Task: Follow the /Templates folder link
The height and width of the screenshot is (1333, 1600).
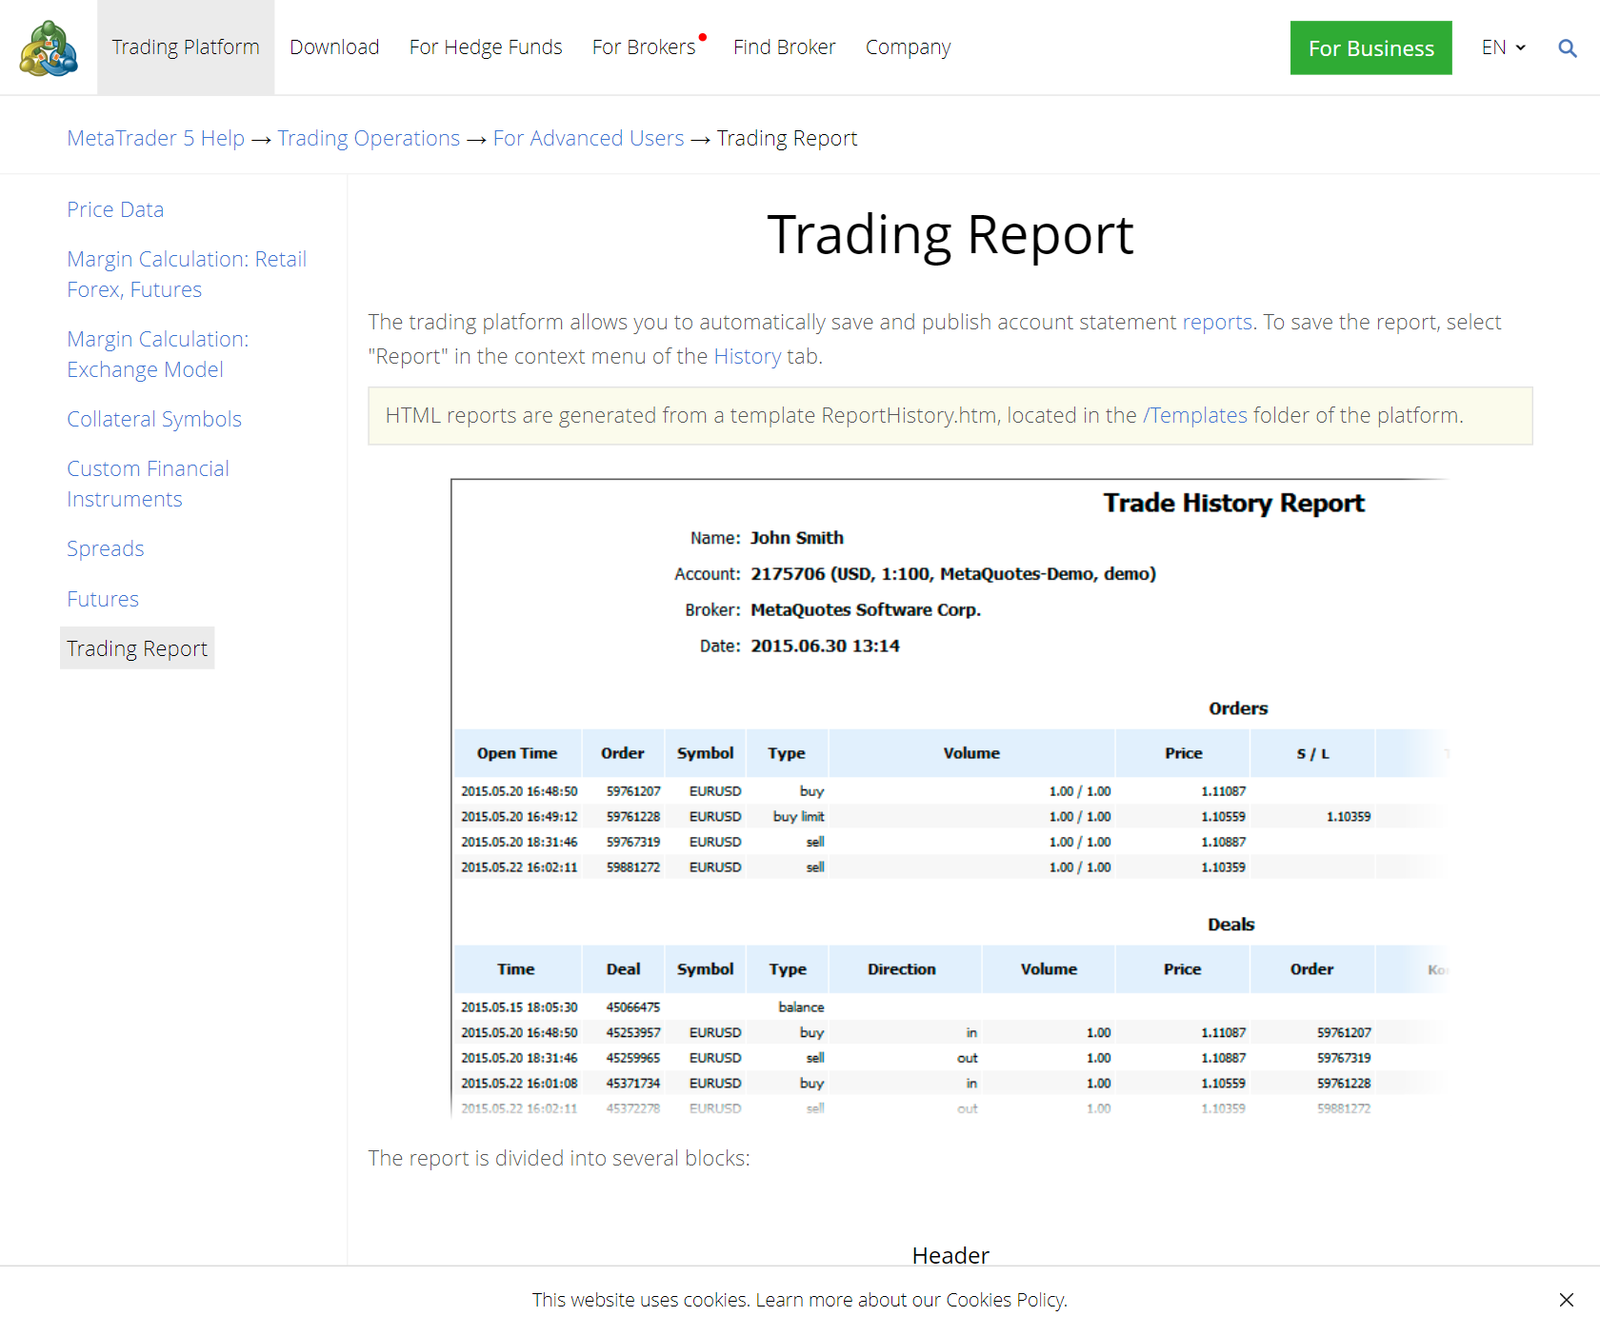Action: 1195,415
